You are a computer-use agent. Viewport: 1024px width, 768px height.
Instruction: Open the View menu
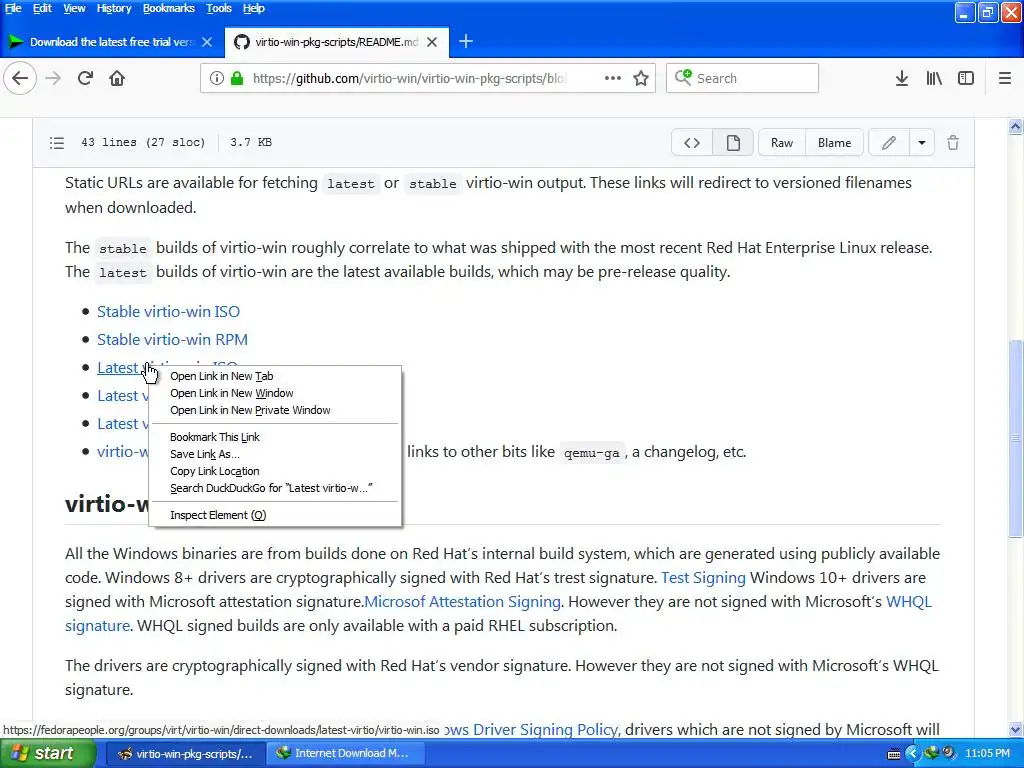pyautogui.click(x=74, y=8)
